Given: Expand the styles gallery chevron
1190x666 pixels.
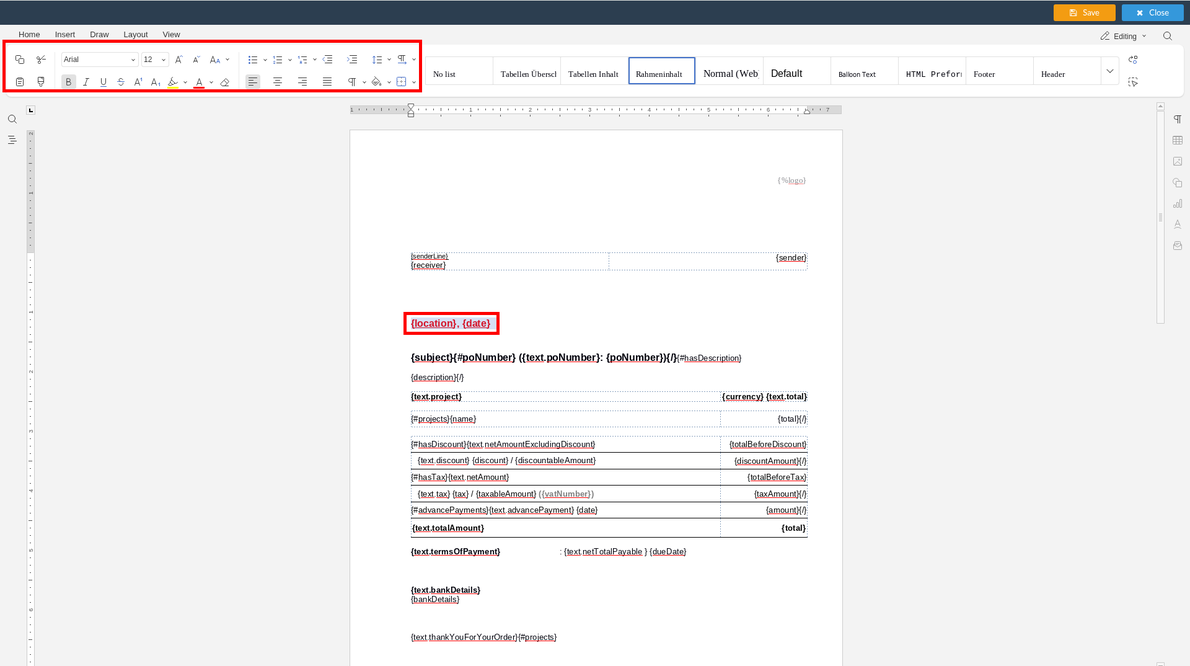Looking at the screenshot, I should point(1110,71).
